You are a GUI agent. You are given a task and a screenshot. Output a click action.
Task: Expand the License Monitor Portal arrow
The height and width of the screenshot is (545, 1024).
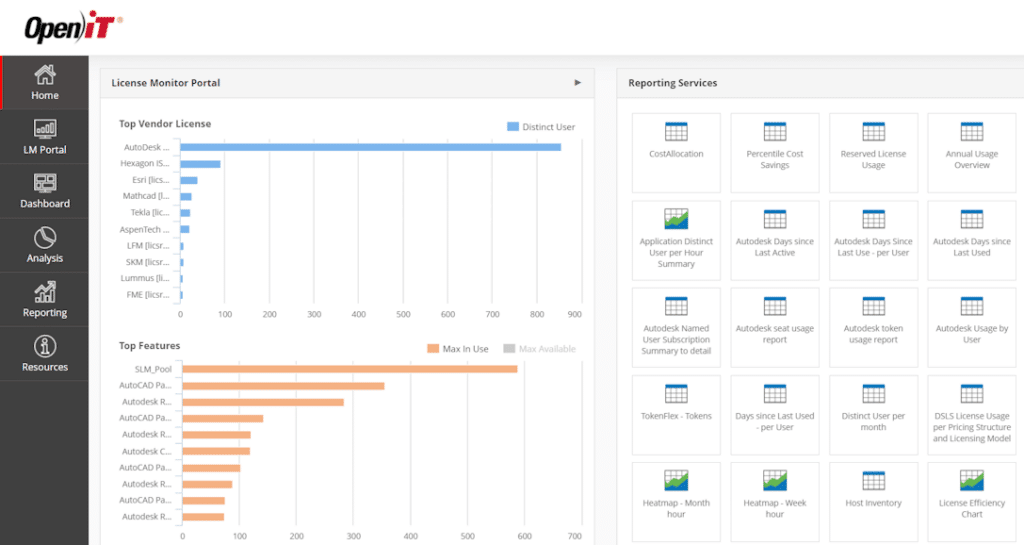[x=577, y=83]
